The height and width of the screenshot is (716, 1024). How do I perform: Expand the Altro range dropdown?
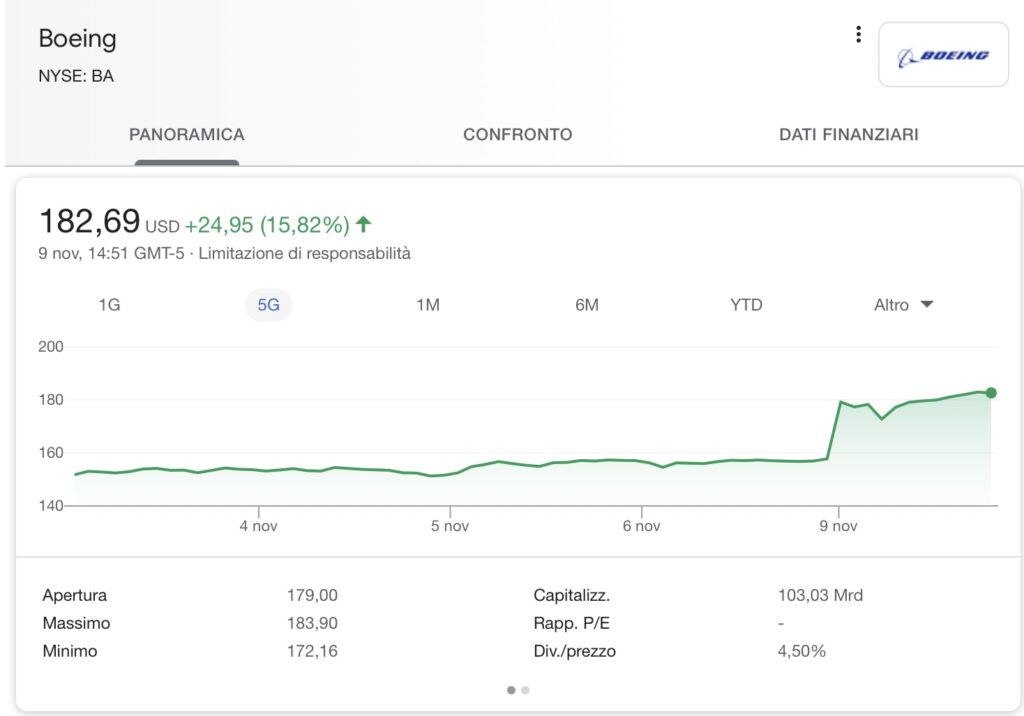(904, 305)
